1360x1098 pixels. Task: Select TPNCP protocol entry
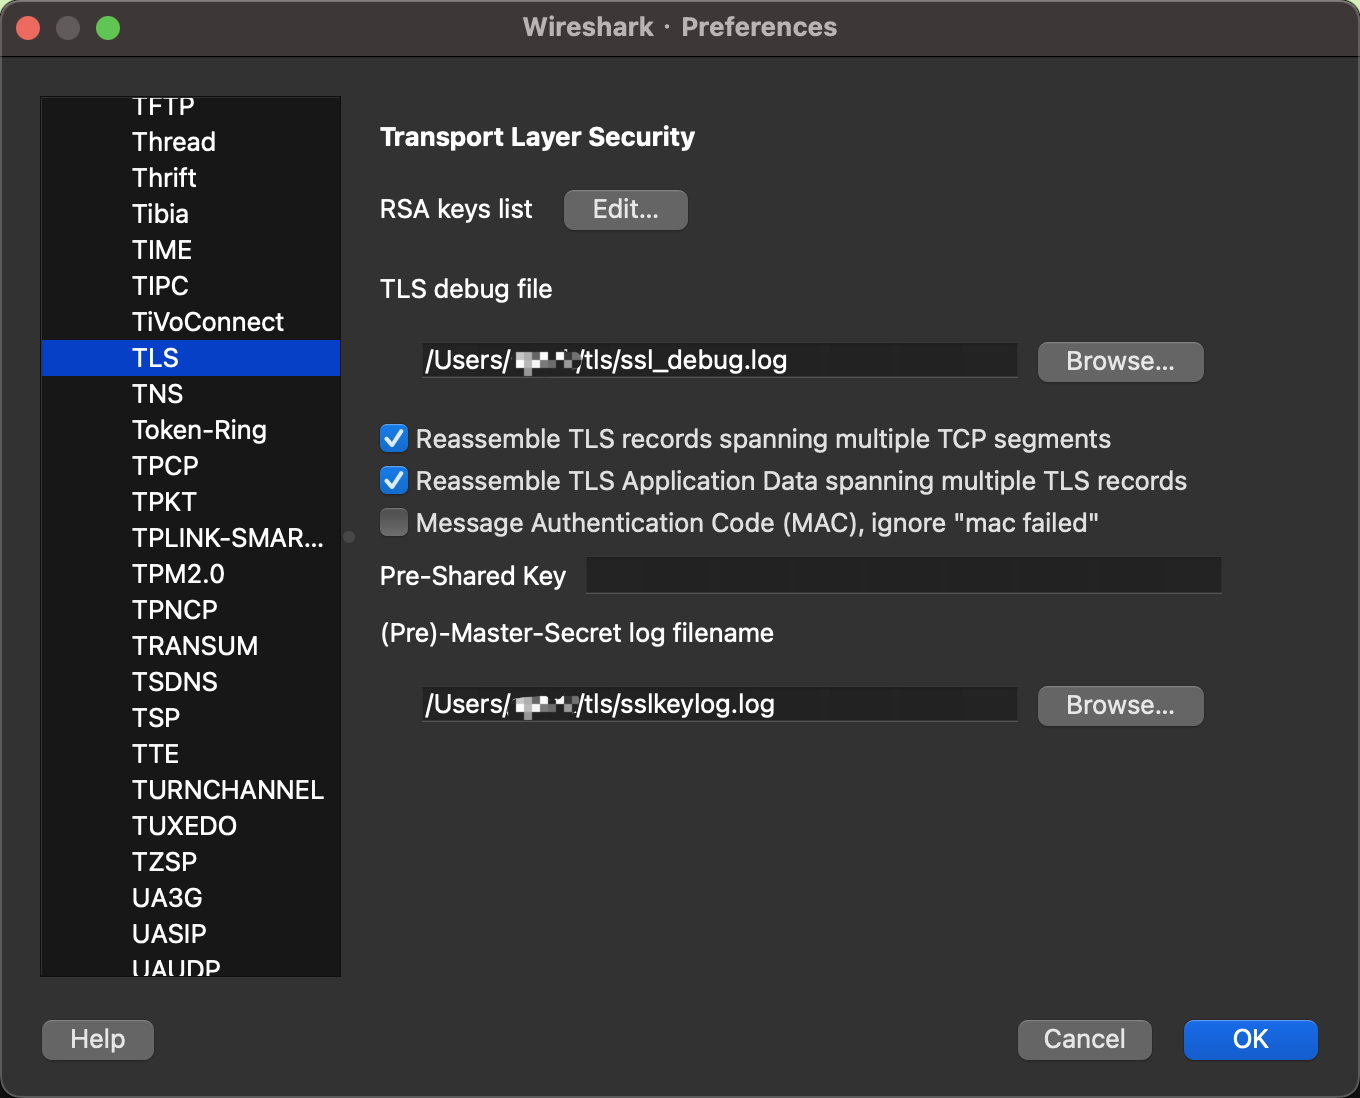[191, 610]
